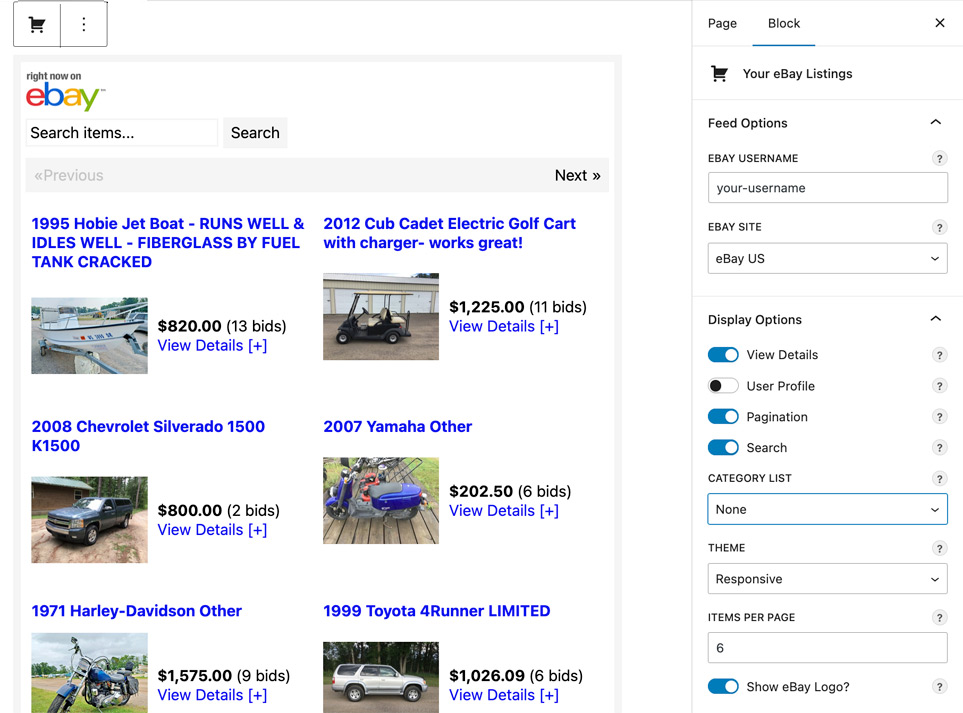Viewport: 963px width, 713px height.
Task: Click help icon beside Category List
Action: [x=939, y=479]
